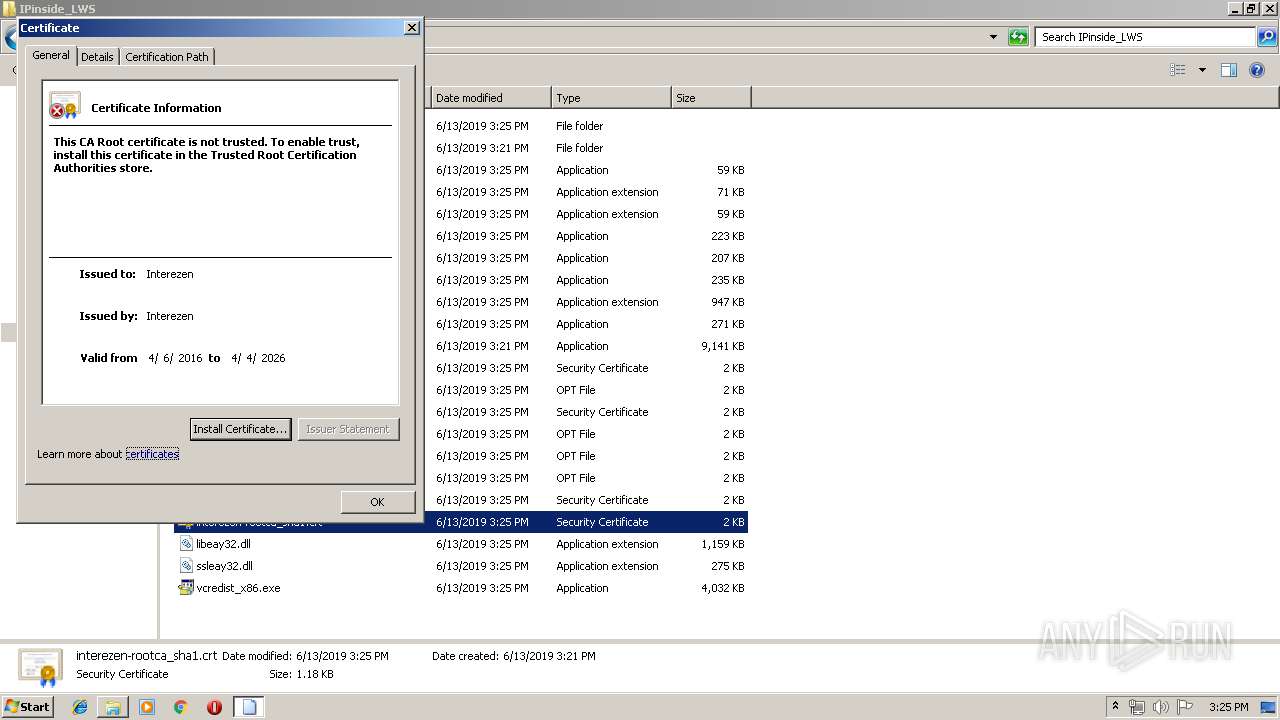This screenshot has width=1280, height=720.
Task: Focus the Search IPinside_LWS field
Action: coord(1146,37)
